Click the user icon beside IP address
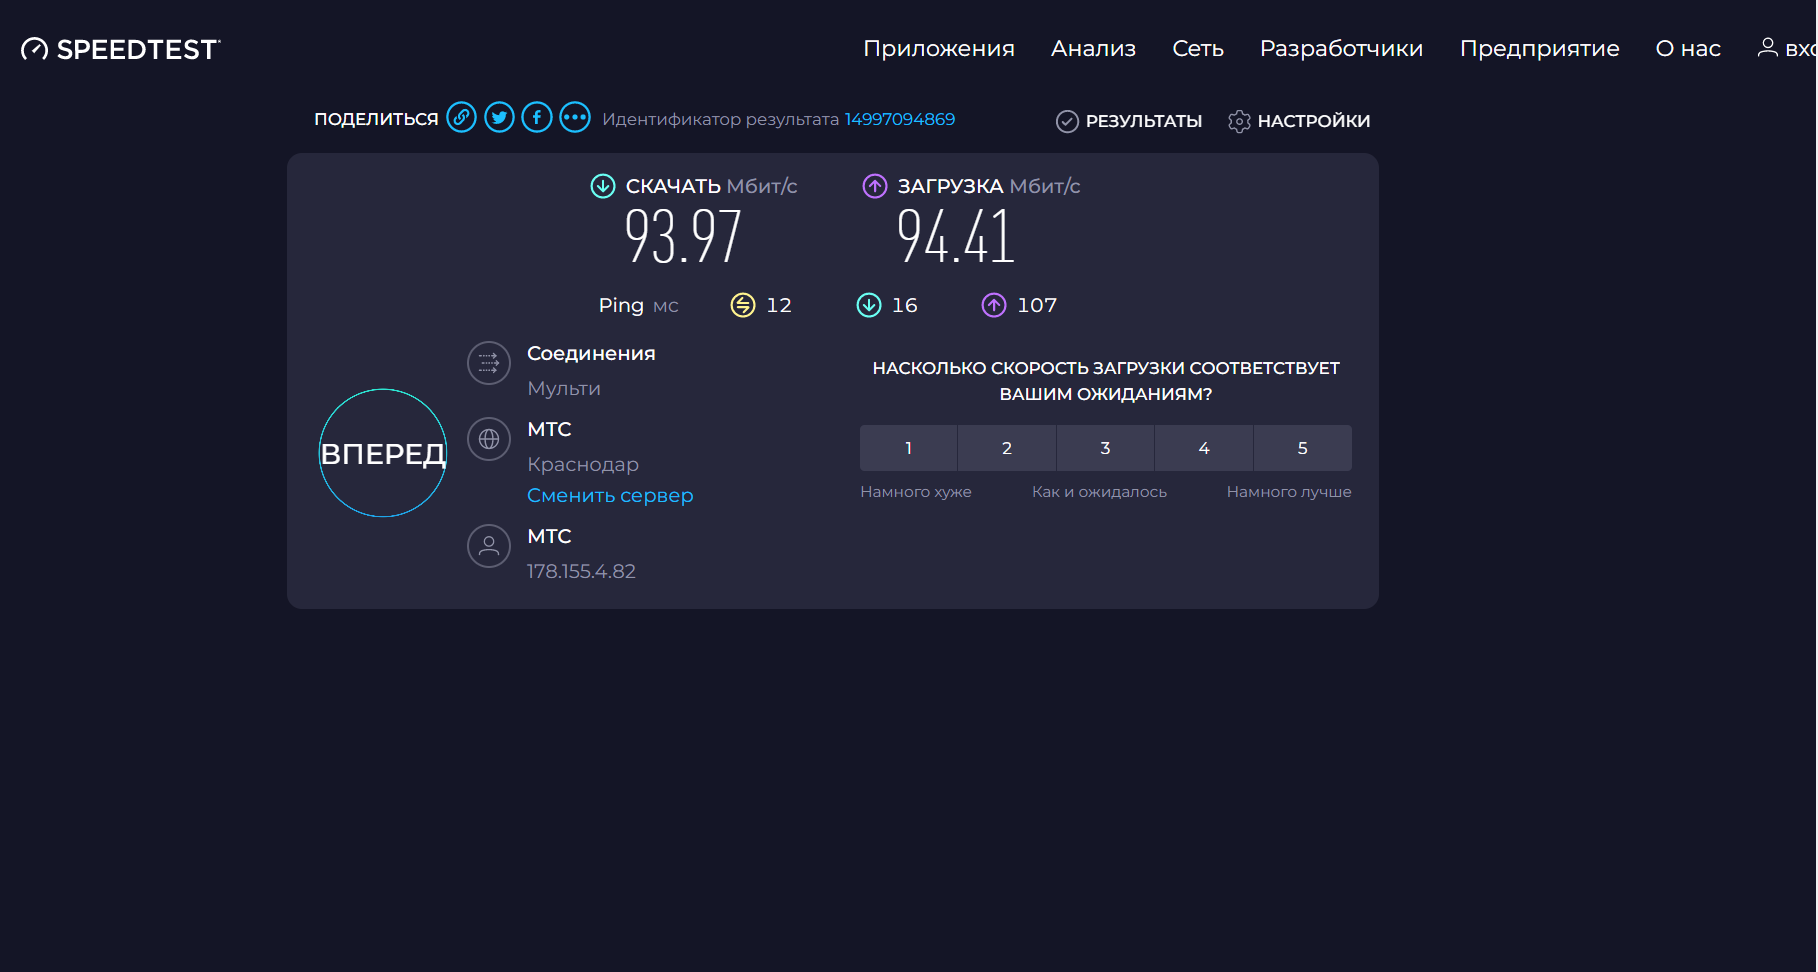The height and width of the screenshot is (972, 1818). click(489, 546)
